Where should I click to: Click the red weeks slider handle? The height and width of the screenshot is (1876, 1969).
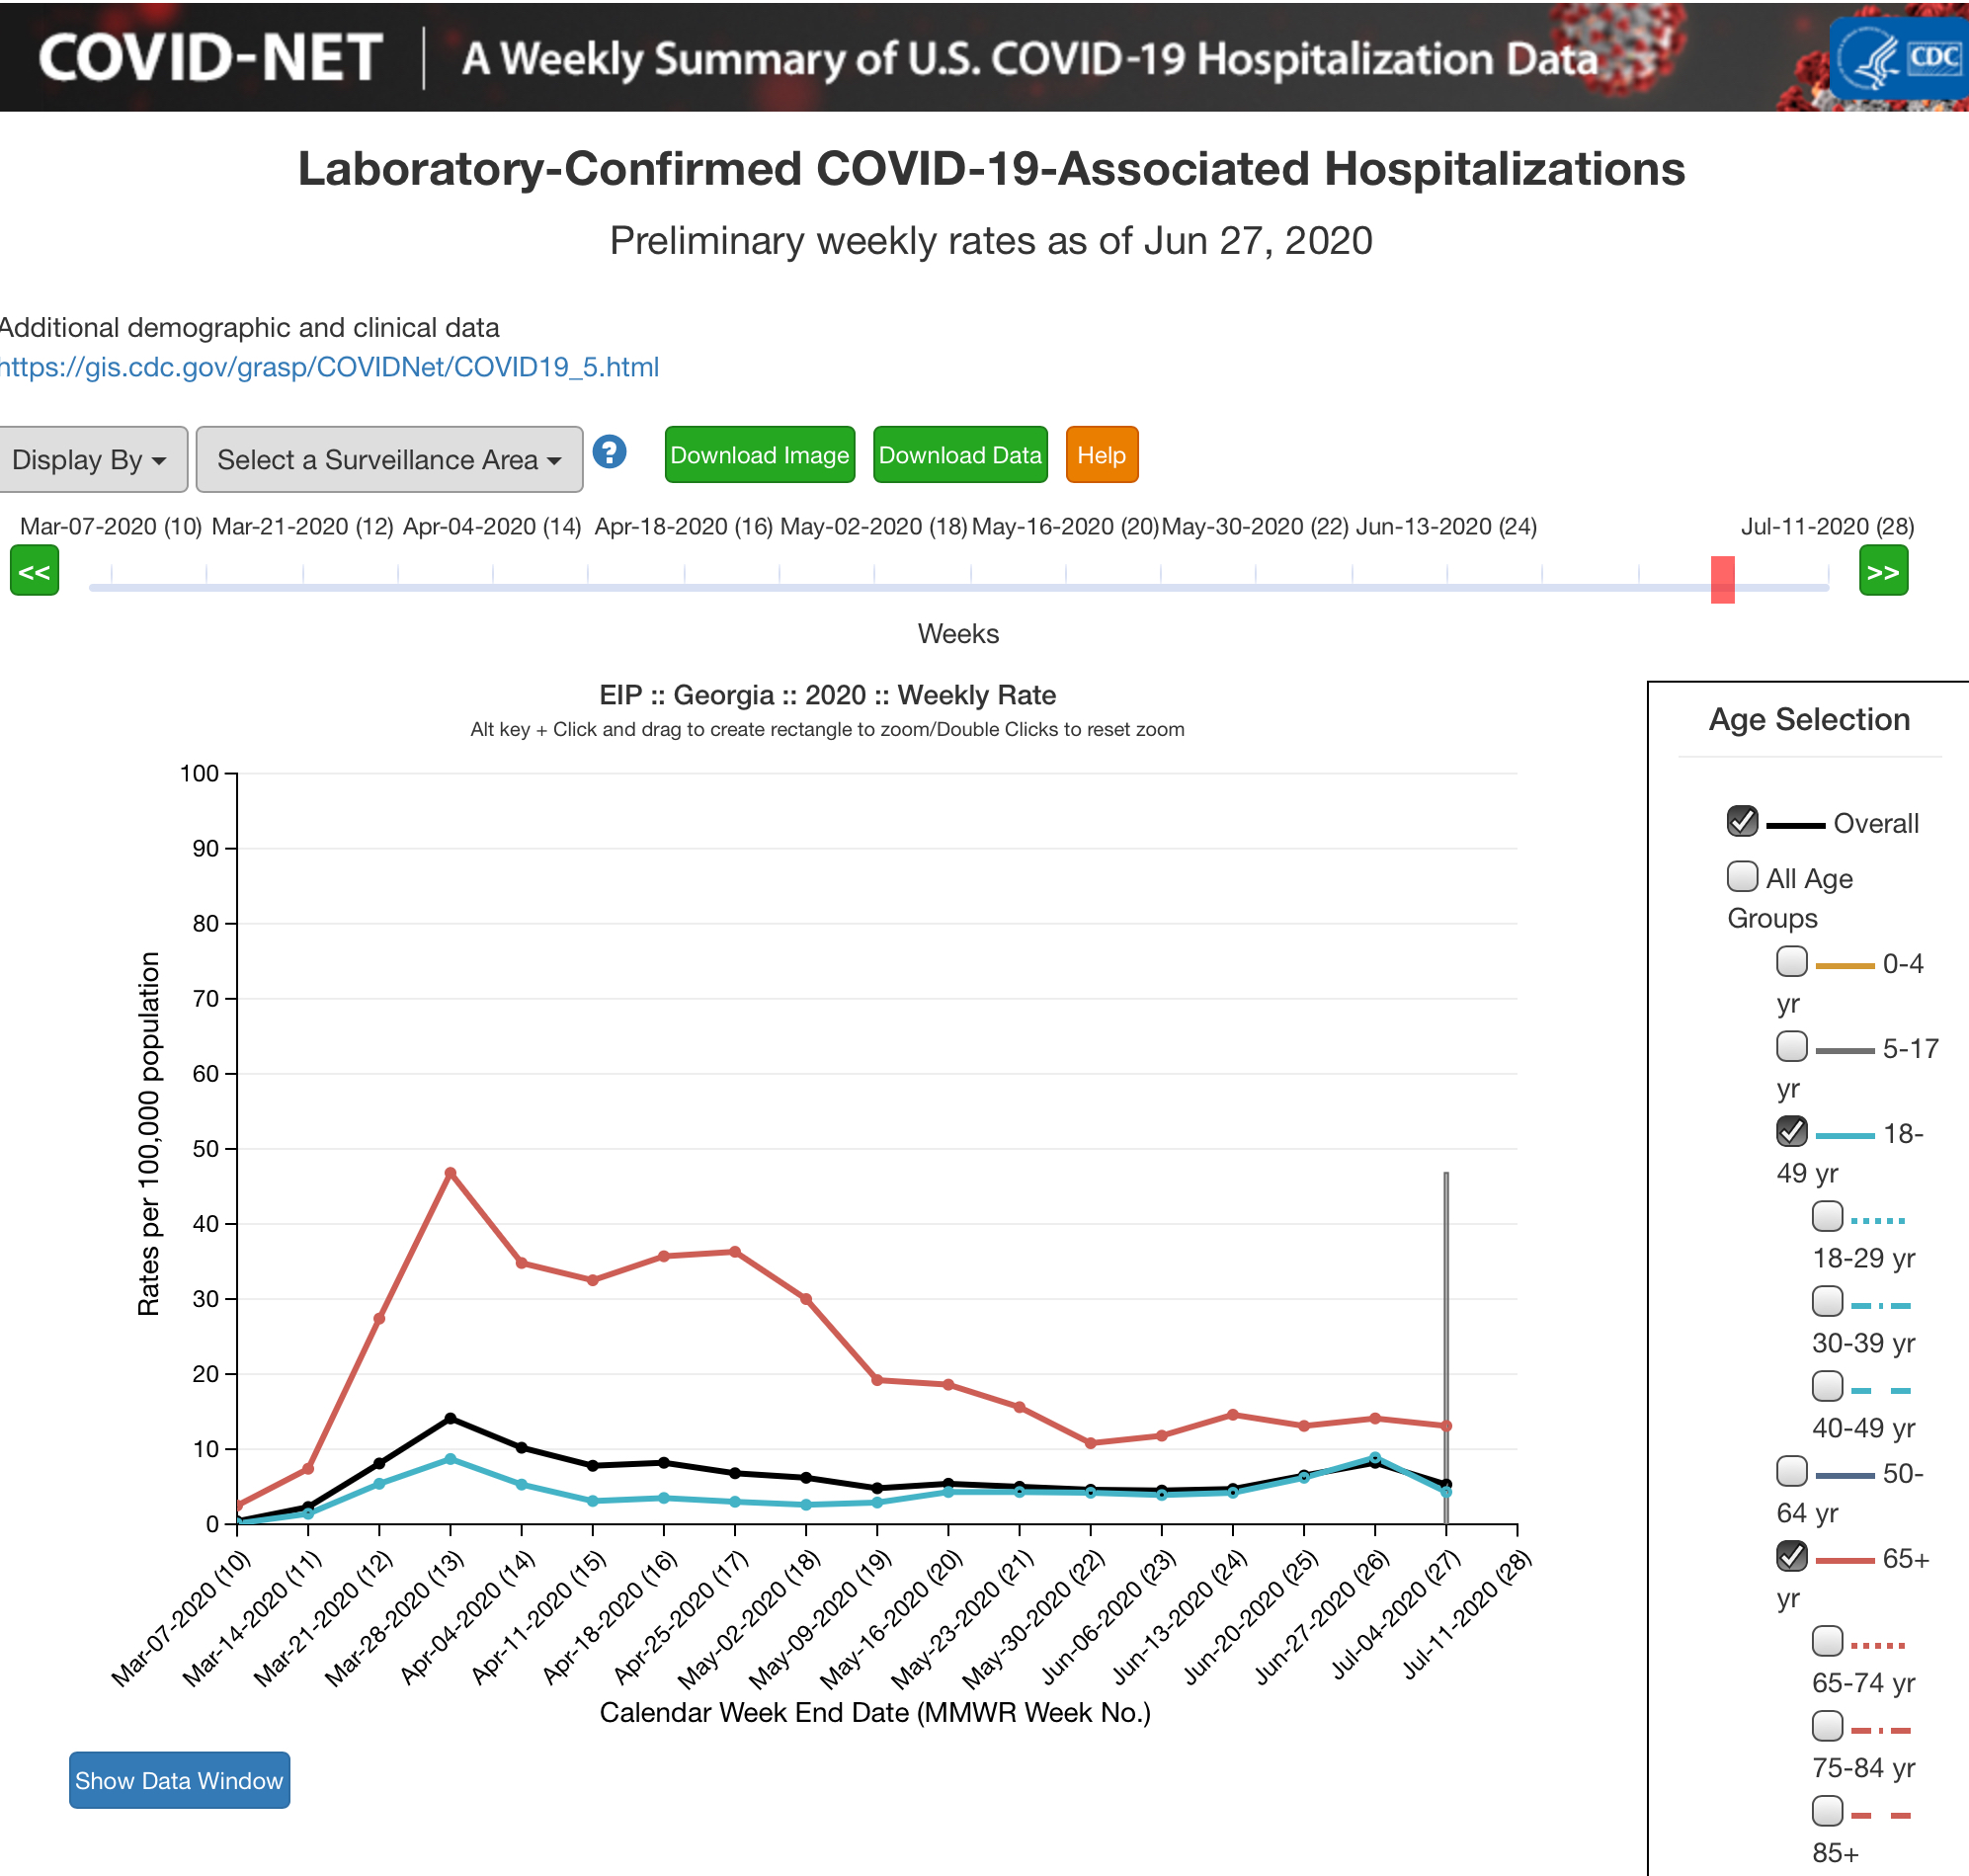point(1722,580)
